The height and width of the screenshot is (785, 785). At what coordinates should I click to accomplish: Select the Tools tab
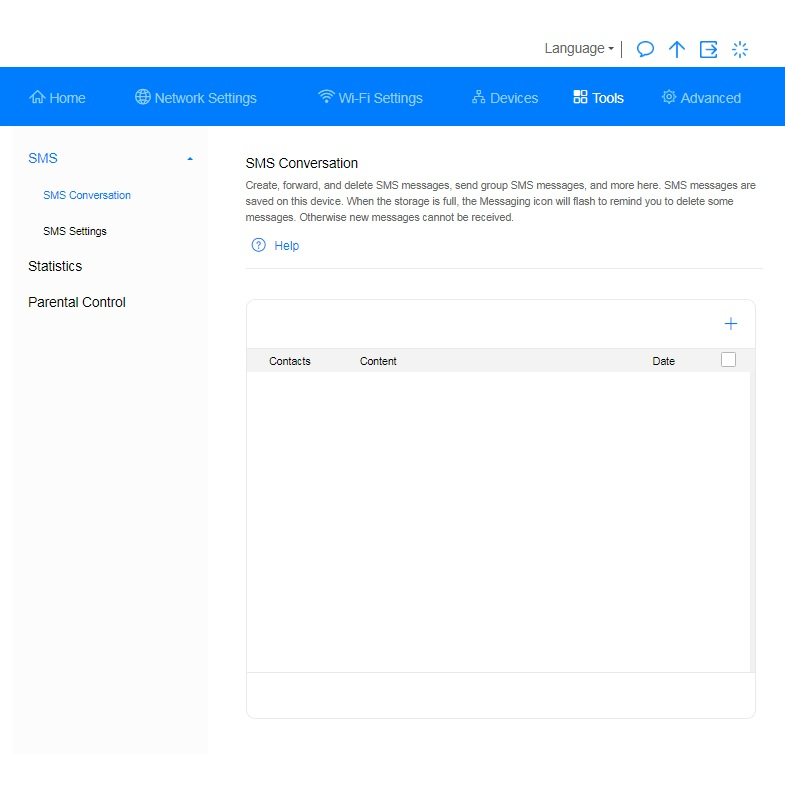pos(598,98)
